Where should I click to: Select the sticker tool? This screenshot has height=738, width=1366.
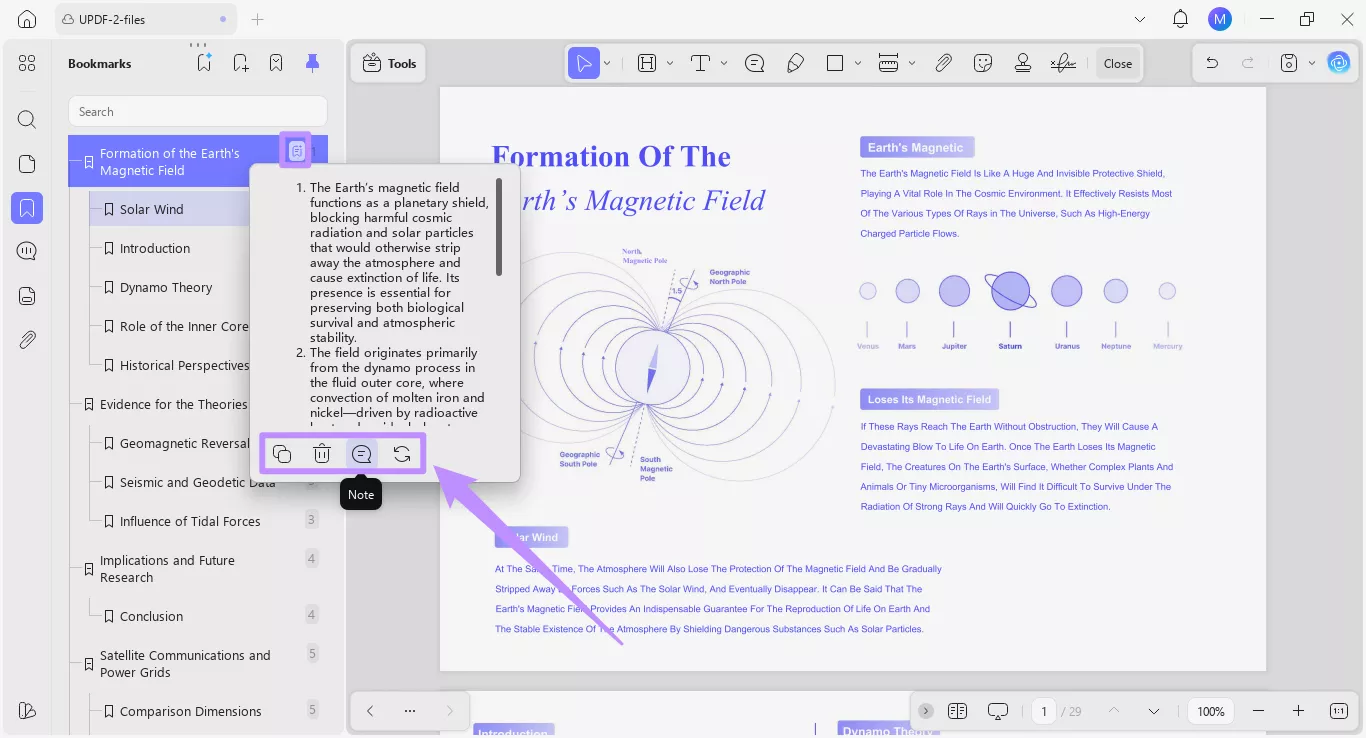point(983,63)
